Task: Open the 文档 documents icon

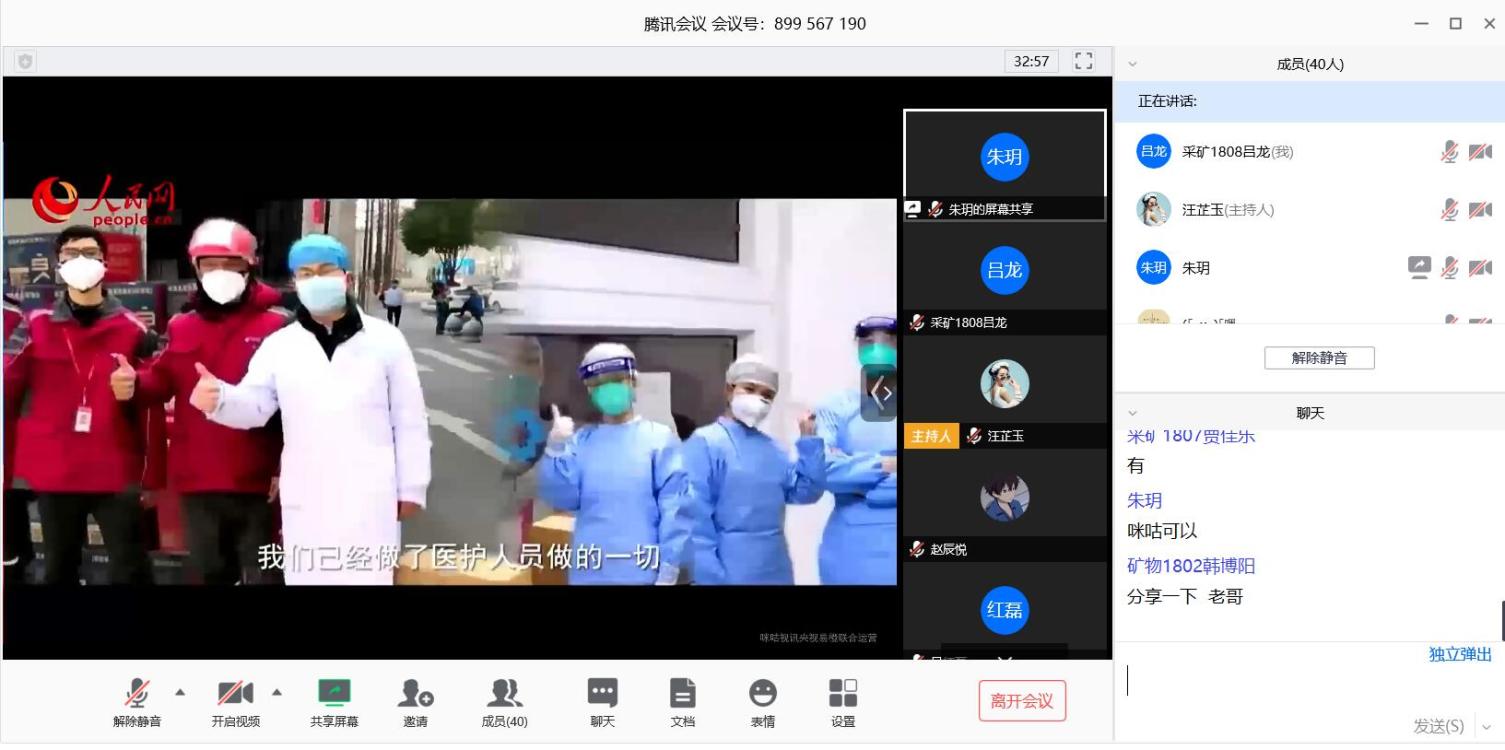Action: (x=682, y=693)
